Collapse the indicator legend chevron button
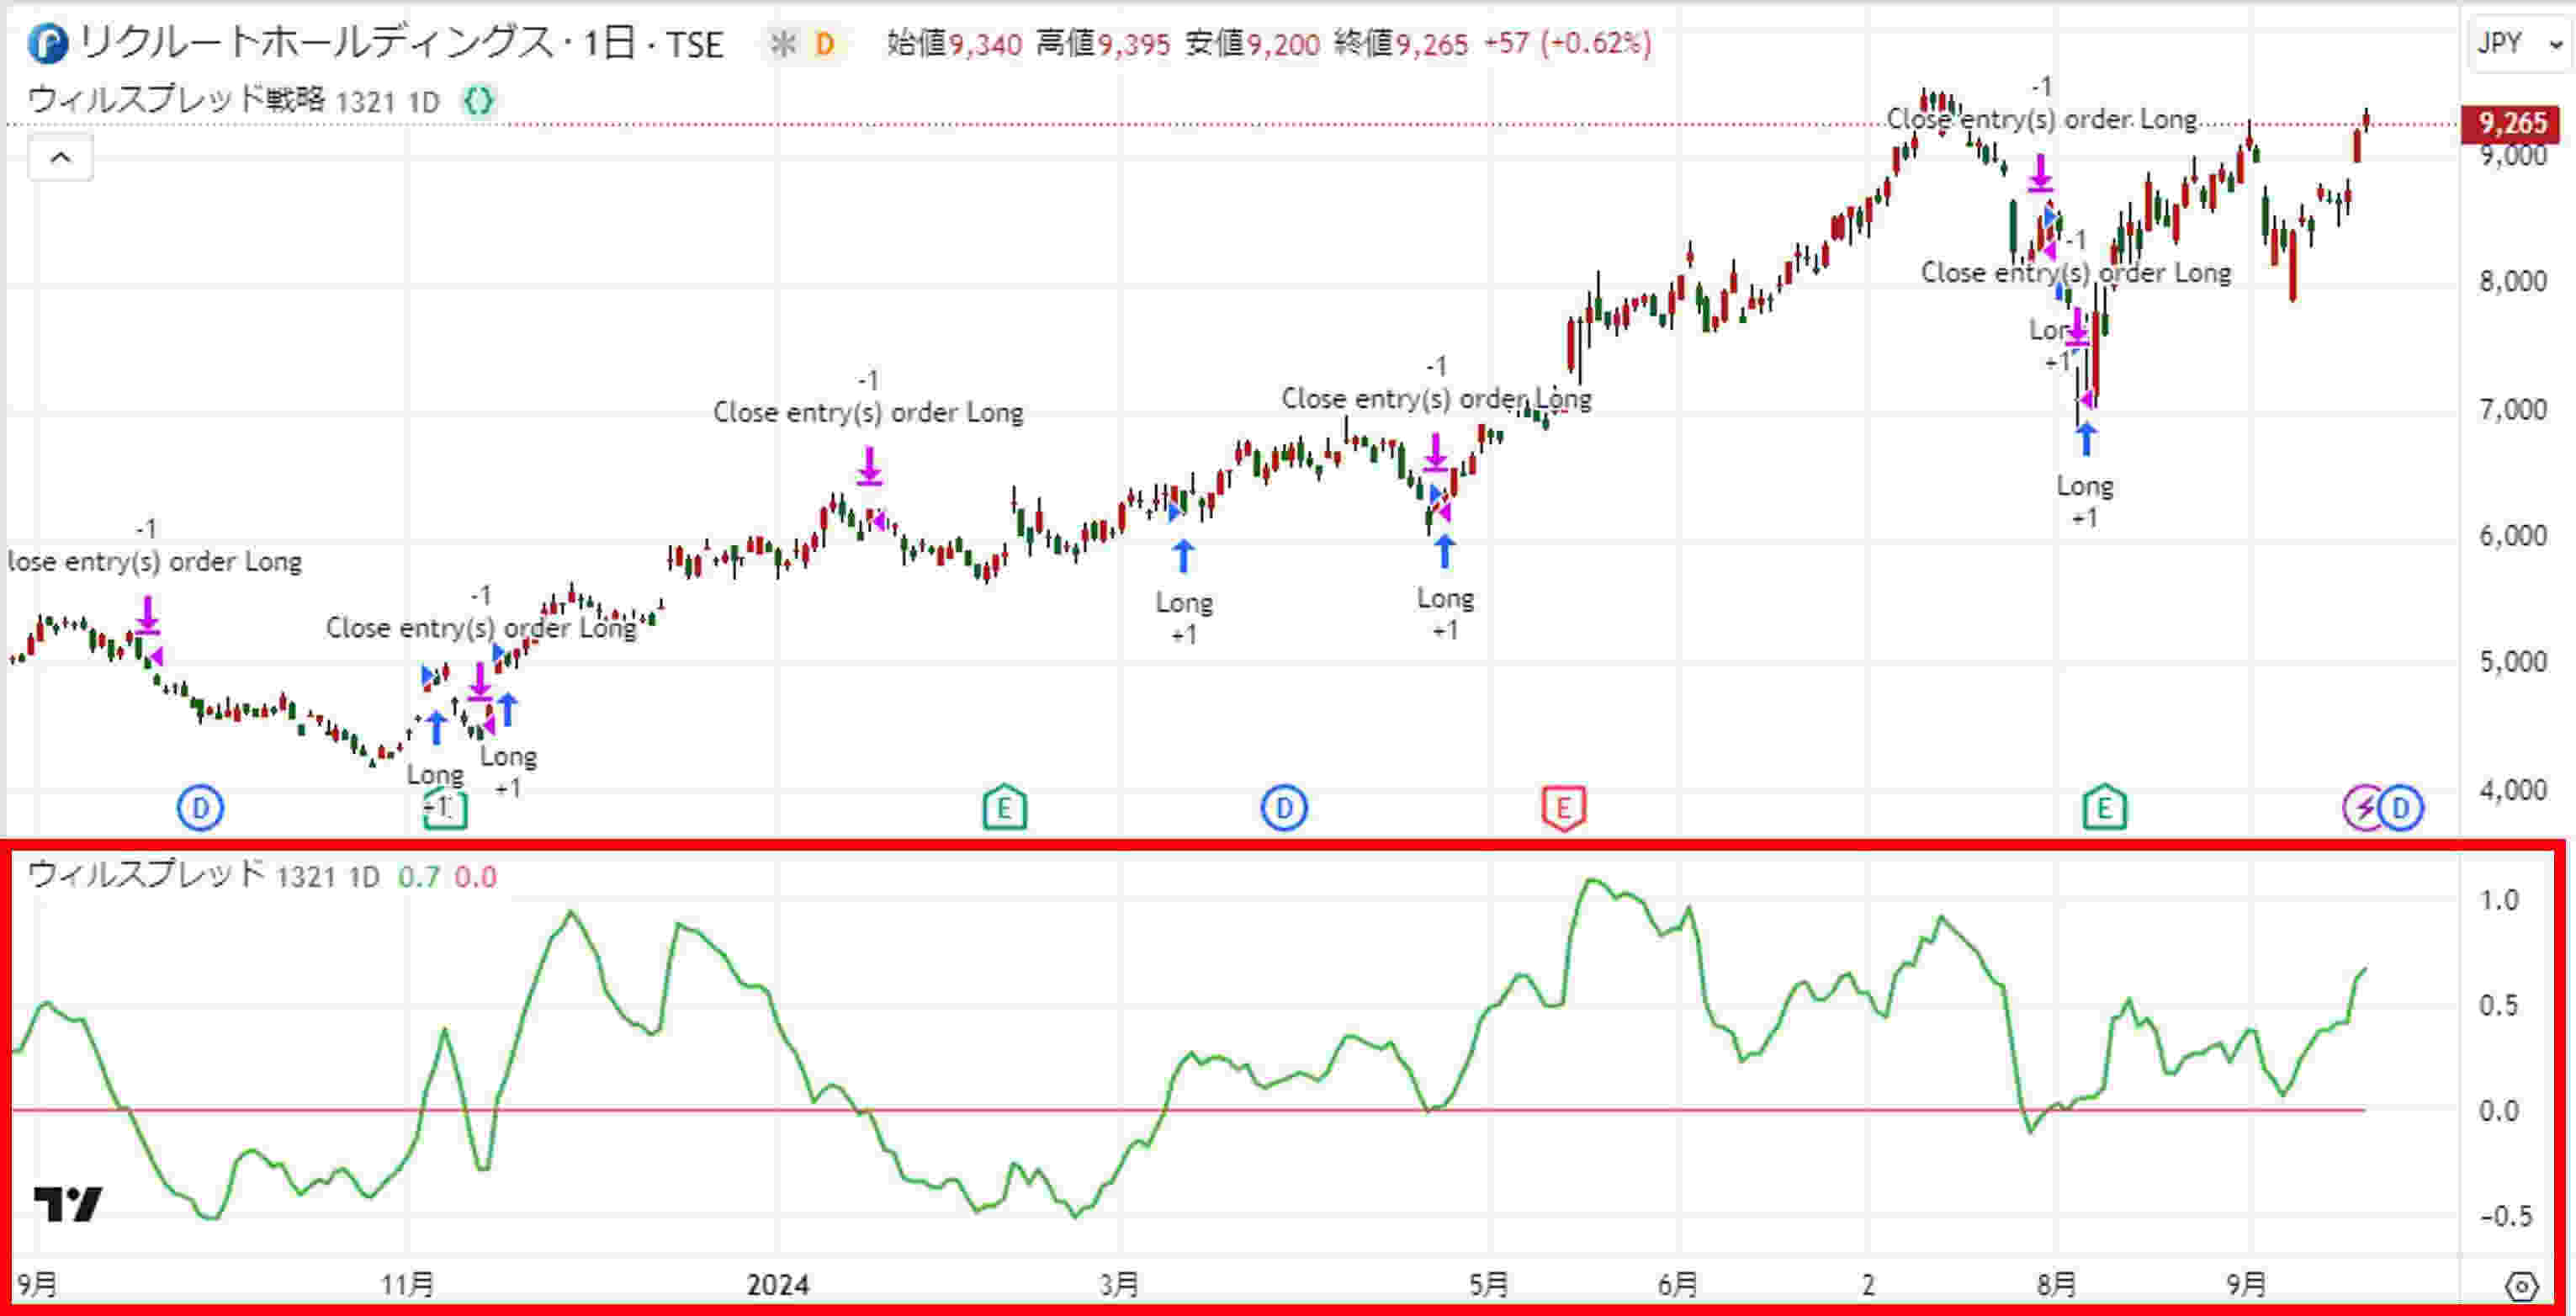The height and width of the screenshot is (1316, 2576). coord(60,157)
